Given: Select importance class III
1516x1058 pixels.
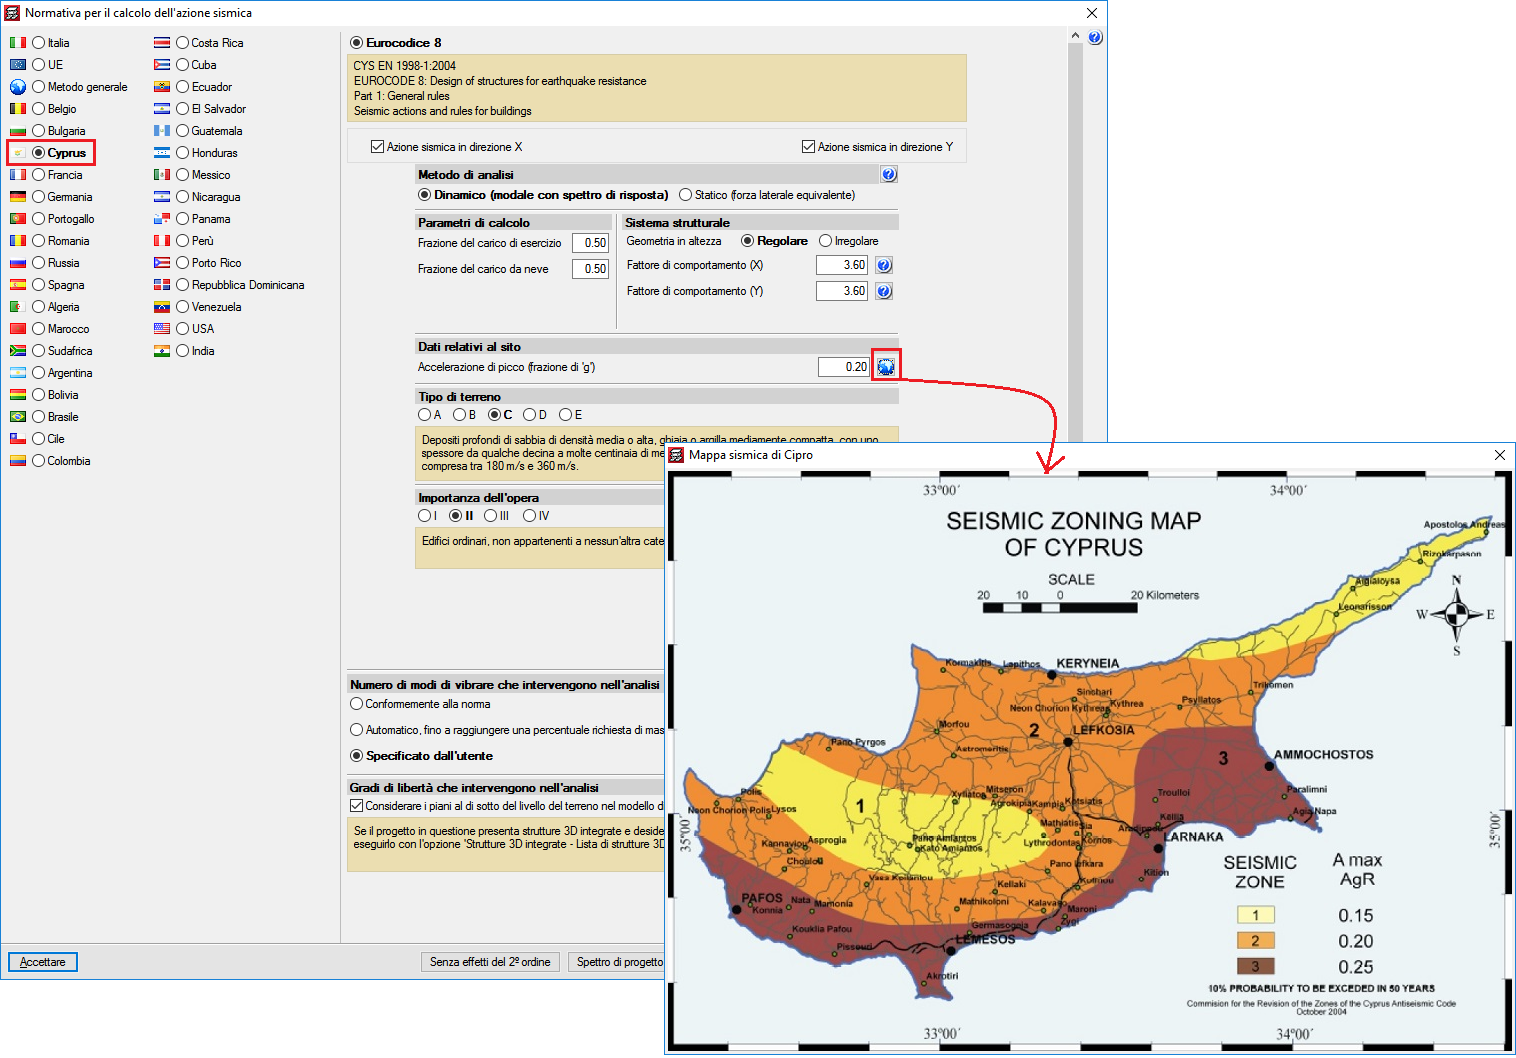Looking at the screenshot, I should 490,516.
